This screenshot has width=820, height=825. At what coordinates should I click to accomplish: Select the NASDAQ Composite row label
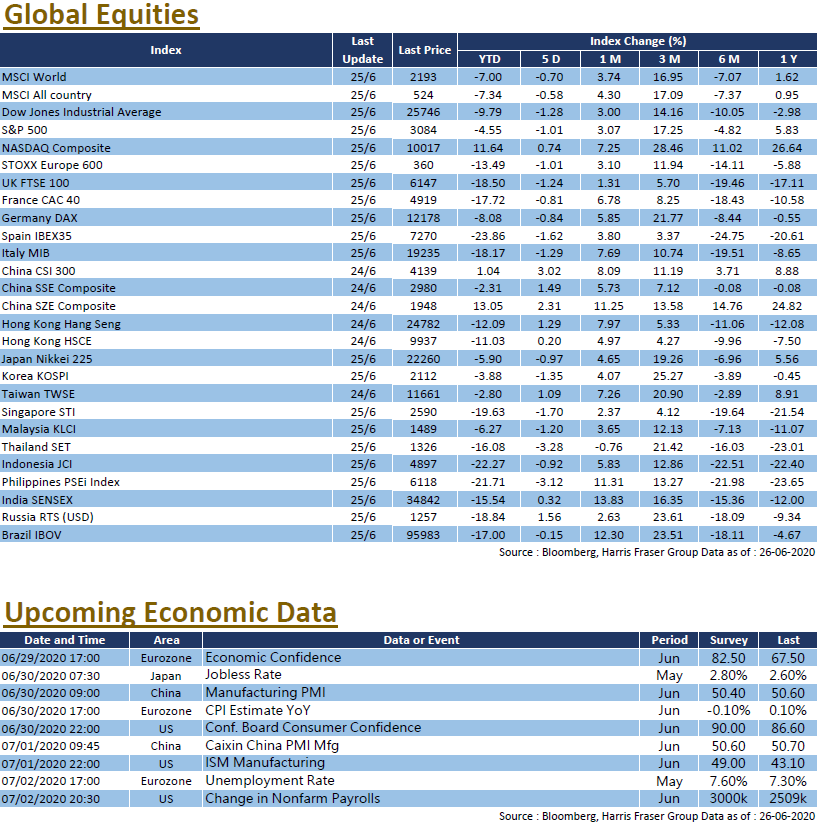56,148
